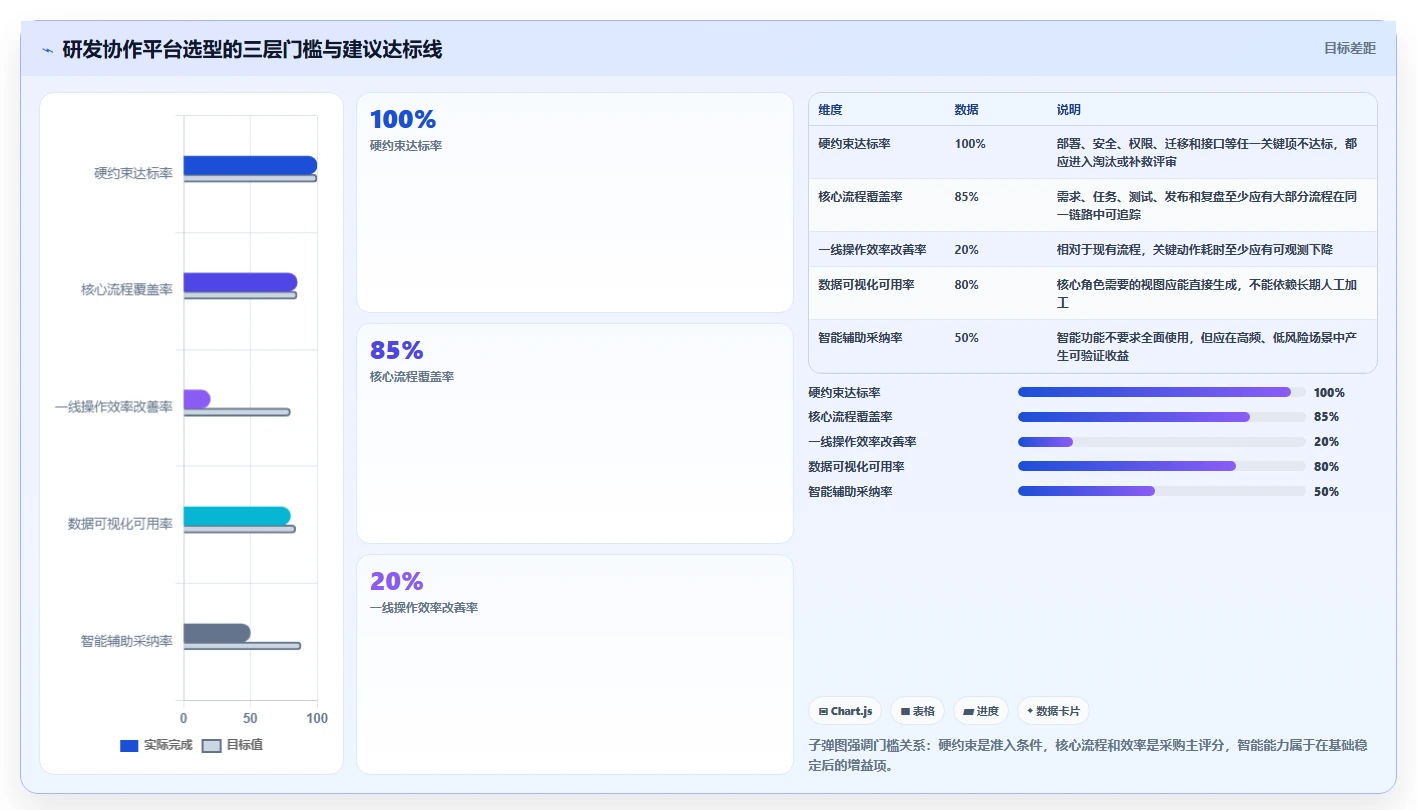
Task: Select the 进度 chip
Action: [981, 711]
